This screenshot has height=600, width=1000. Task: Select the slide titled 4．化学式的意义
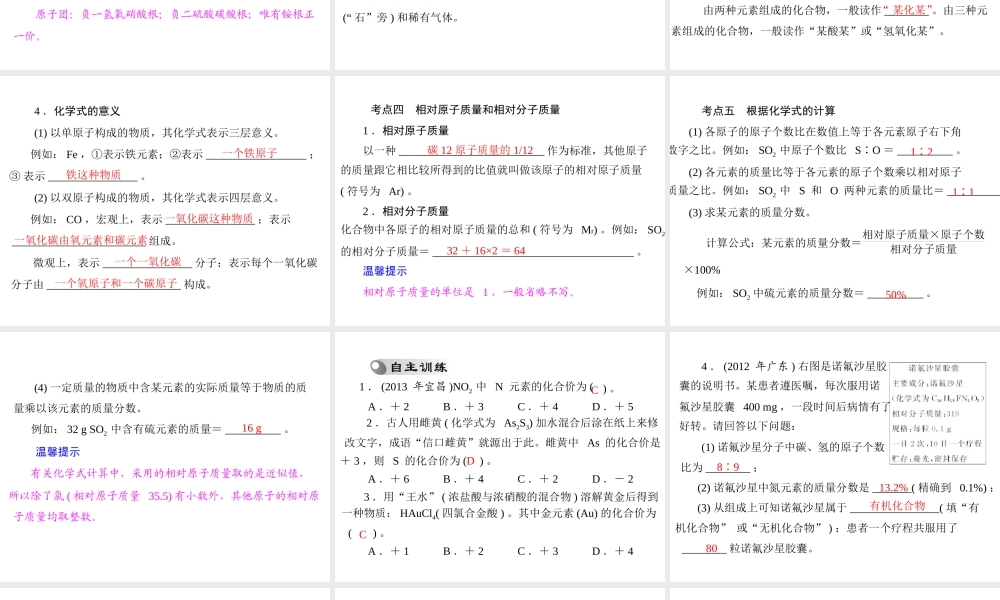click(165, 201)
